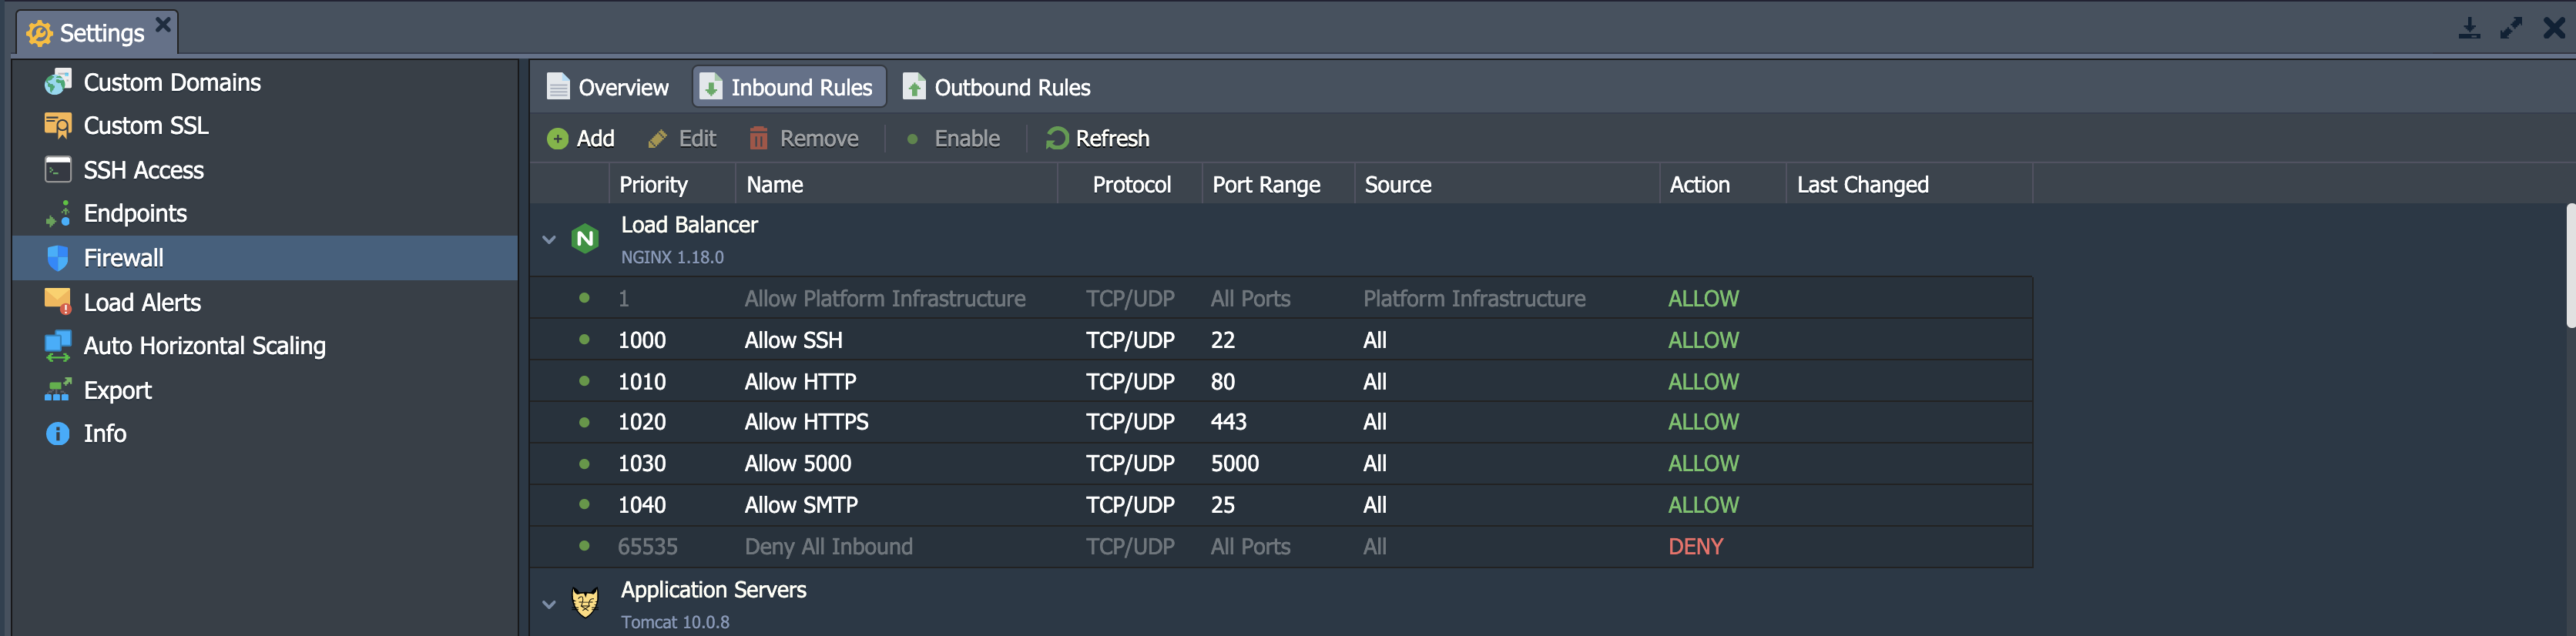The image size is (2576, 636).
Task: Collapse the Application Servers group chevron
Action: 549,604
